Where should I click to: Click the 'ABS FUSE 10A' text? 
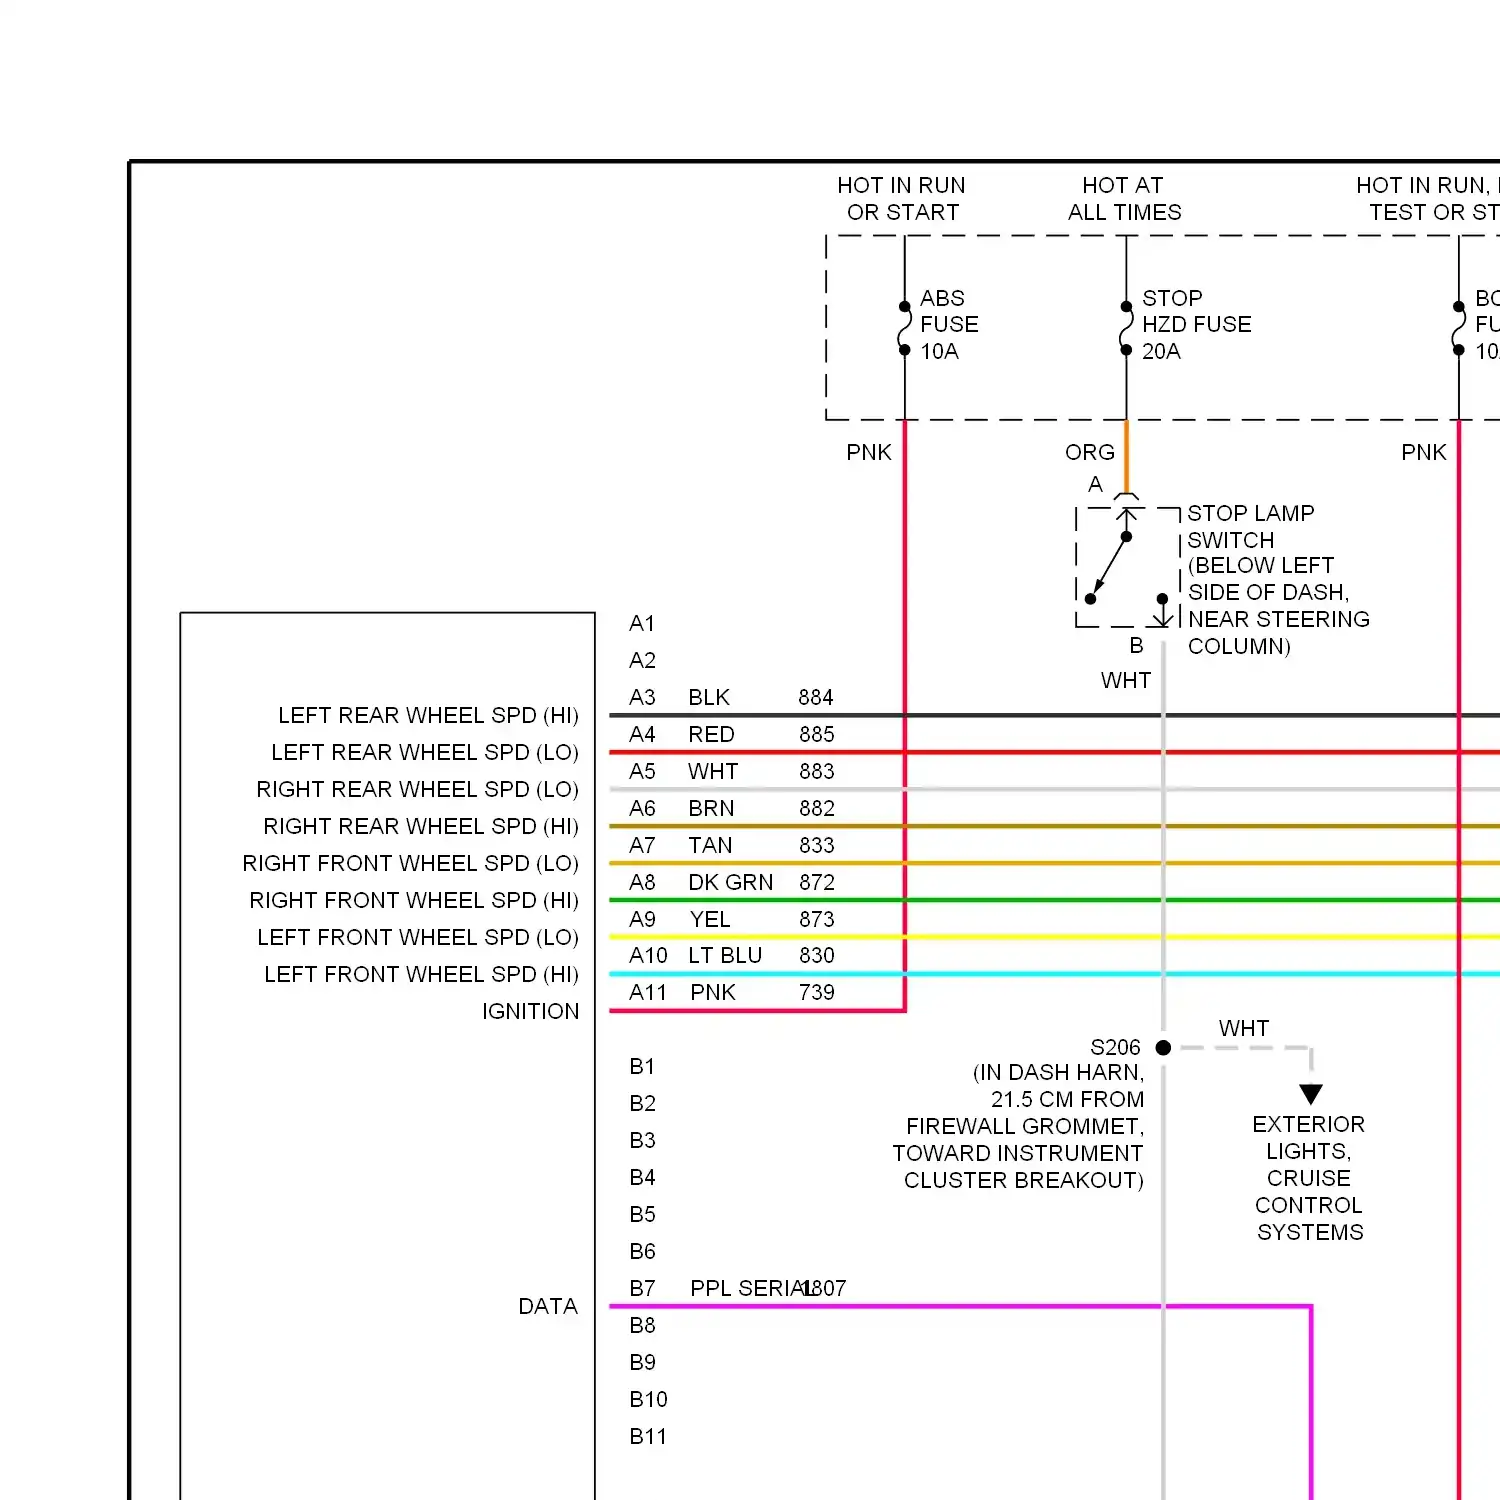point(949,325)
